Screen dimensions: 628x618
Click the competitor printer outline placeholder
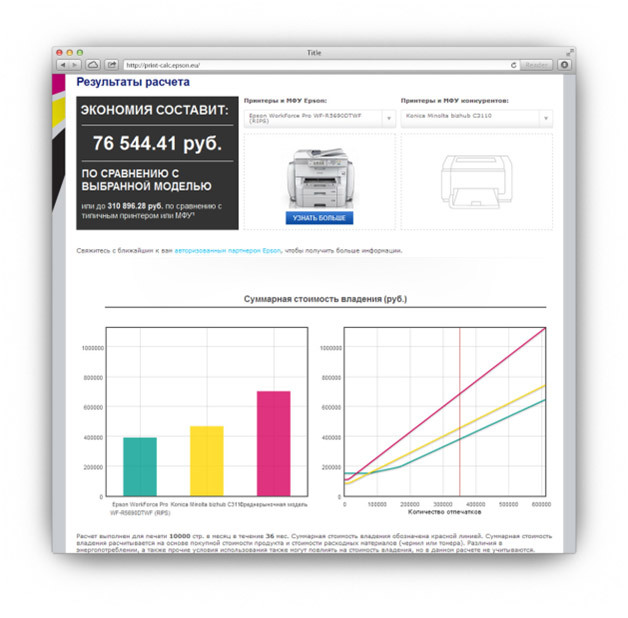tap(477, 181)
